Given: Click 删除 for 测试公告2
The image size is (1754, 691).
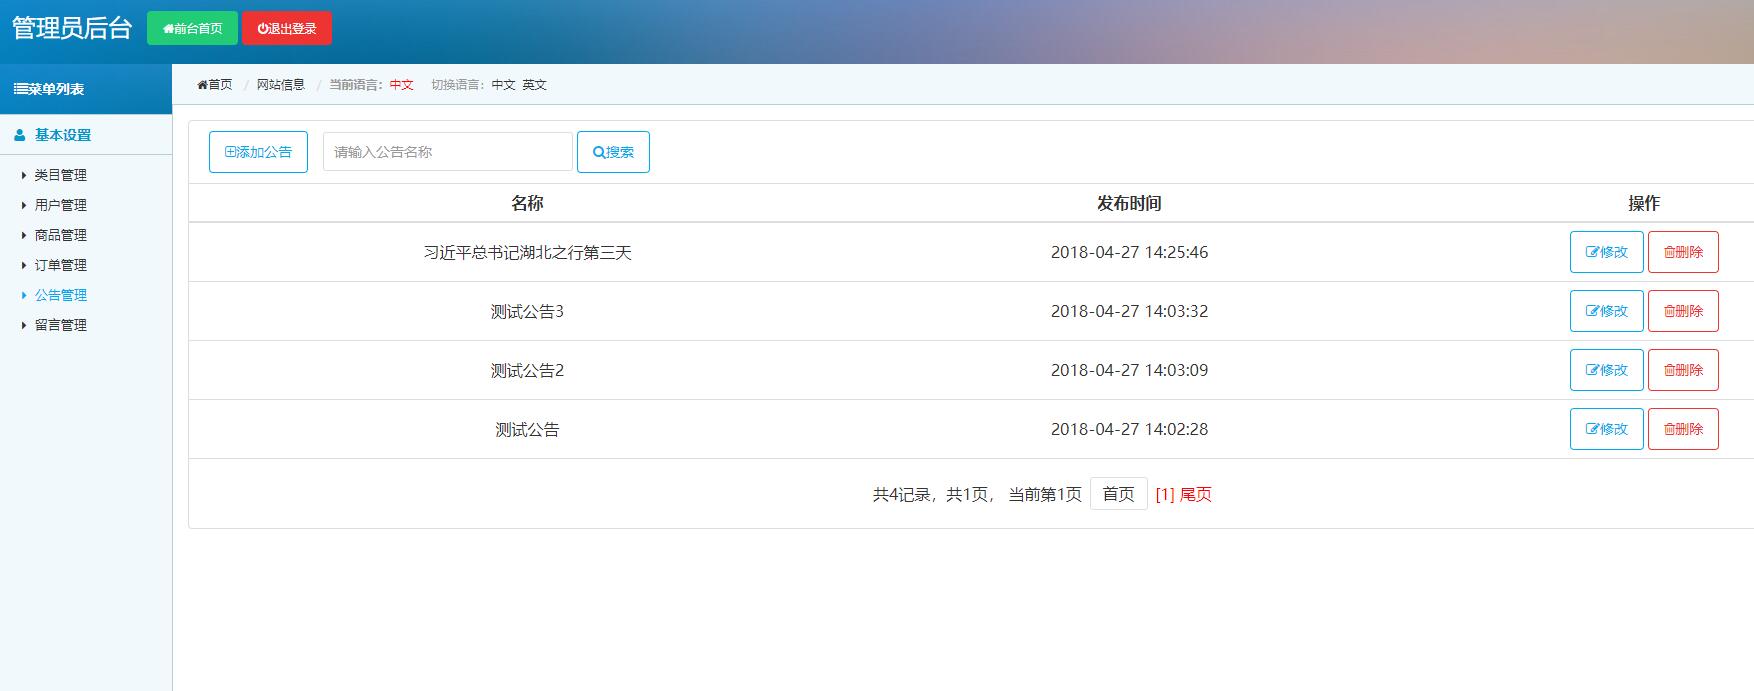Looking at the screenshot, I should (1683, 370).
